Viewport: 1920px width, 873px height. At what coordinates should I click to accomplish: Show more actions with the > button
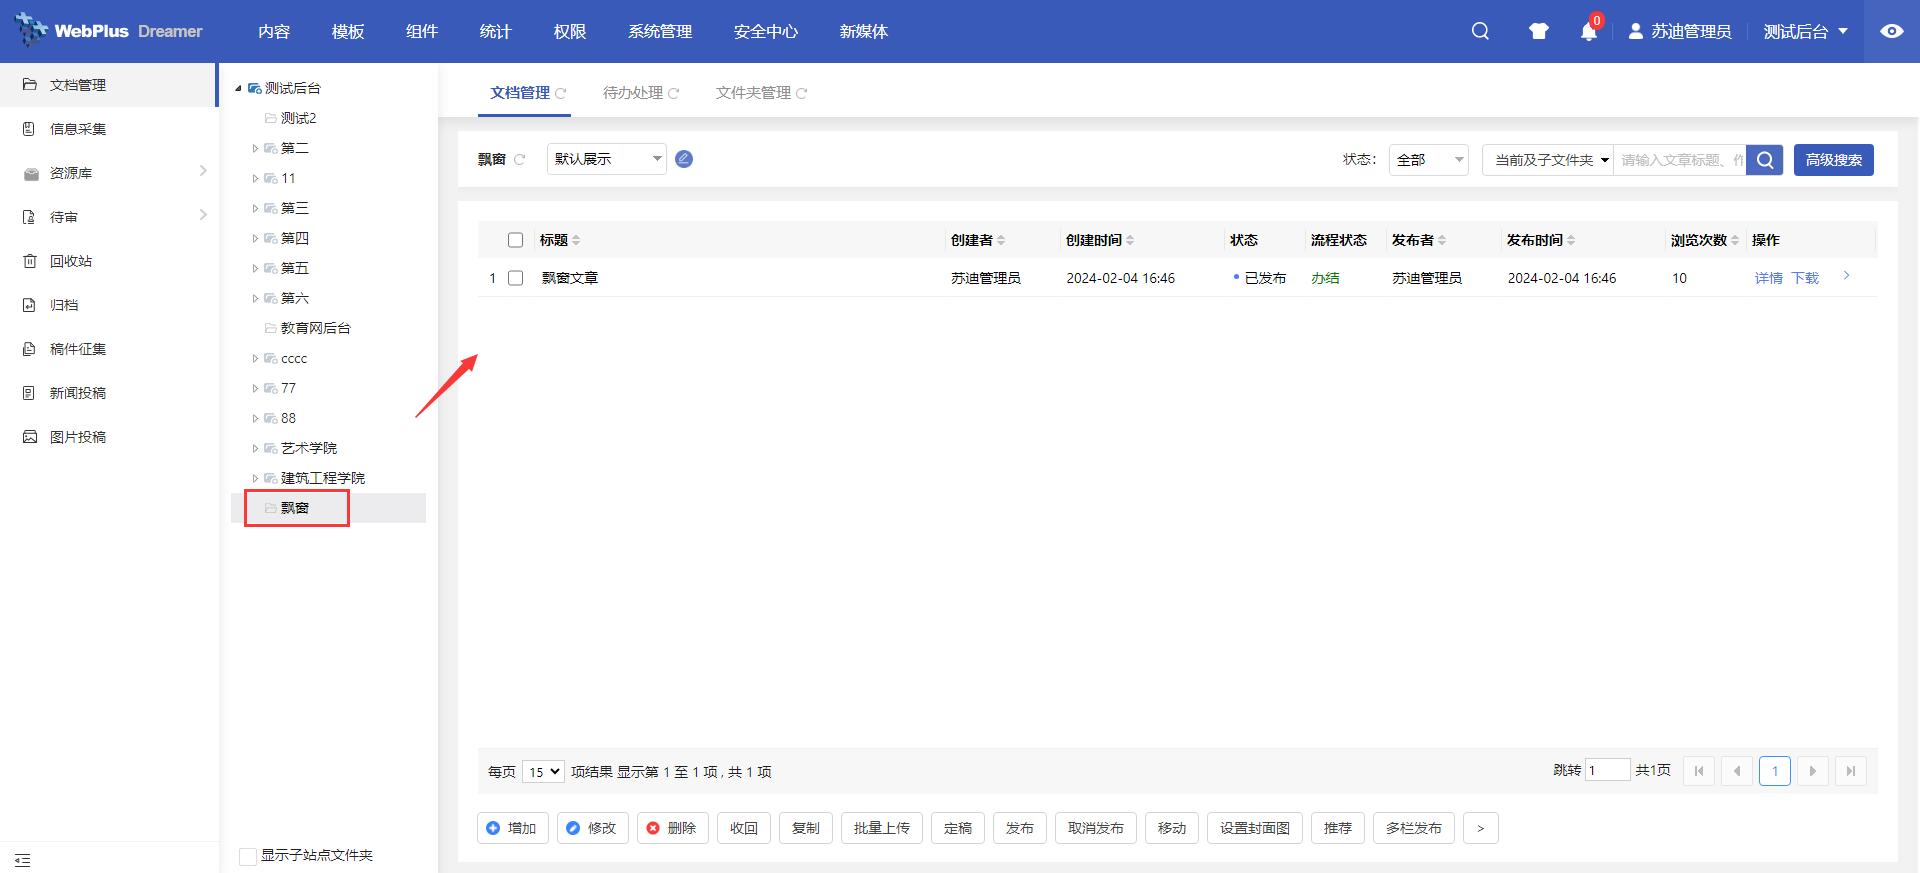[1481, 828]
